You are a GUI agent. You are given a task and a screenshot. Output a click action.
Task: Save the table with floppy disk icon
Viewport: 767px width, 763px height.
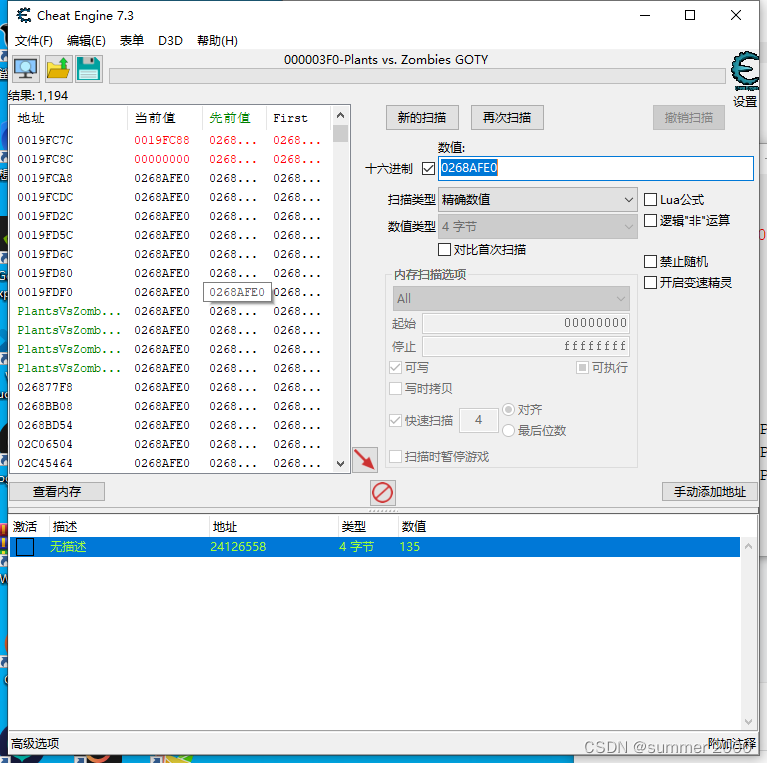[x=89, y=68]
